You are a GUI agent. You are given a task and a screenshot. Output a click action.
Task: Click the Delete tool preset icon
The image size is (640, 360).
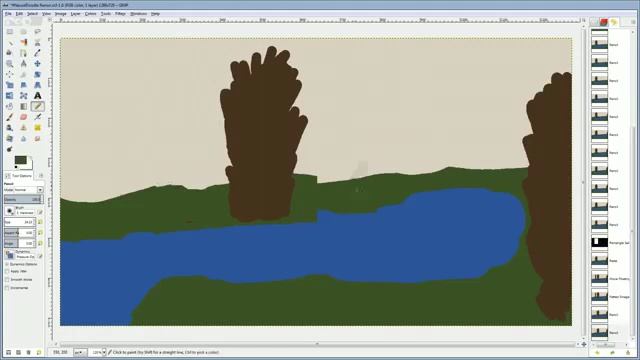[29, 352]
